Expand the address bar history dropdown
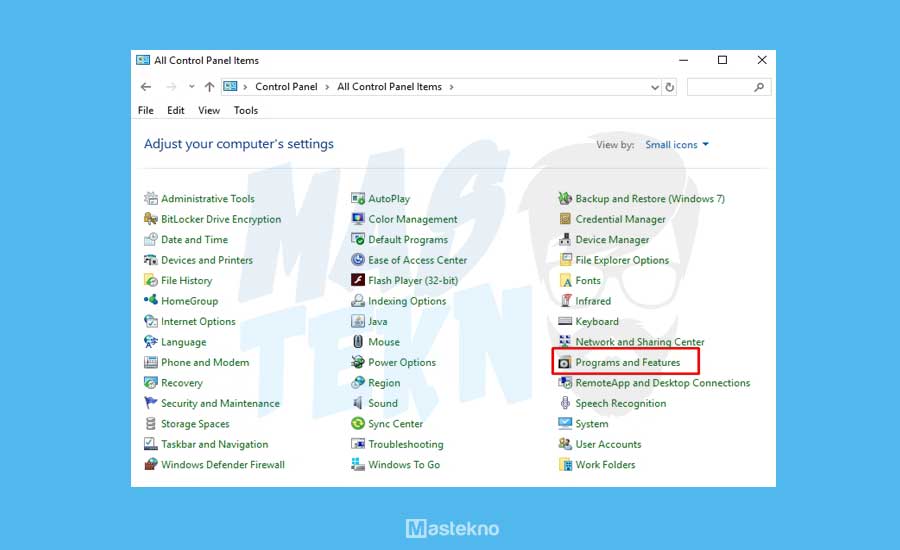900x550 pixels. tap(654, 87)
